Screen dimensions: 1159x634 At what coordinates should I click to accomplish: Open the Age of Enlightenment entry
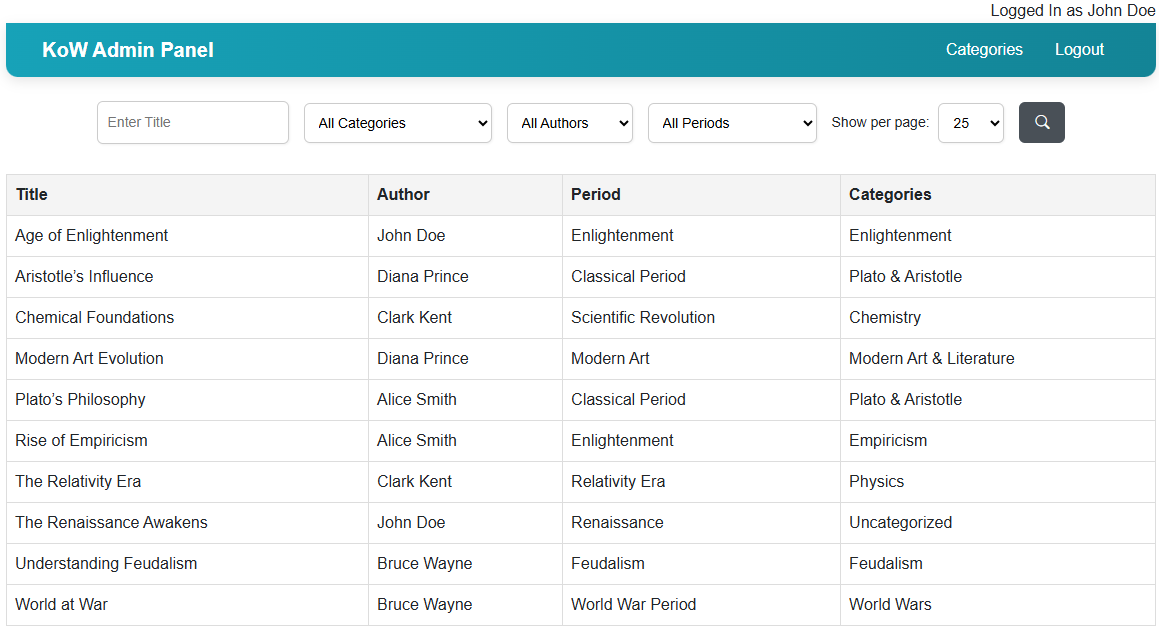tap(92, 236)
